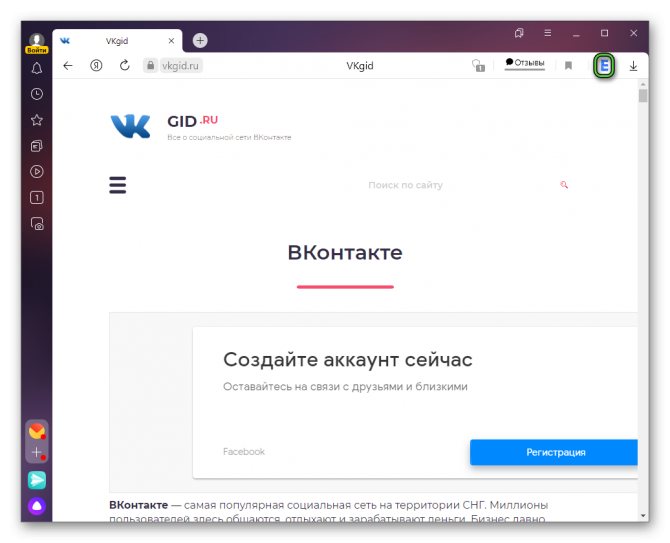The image size is (670, 543).
Task: Click the page scrollbar thumb
Action: click(643, 95)
